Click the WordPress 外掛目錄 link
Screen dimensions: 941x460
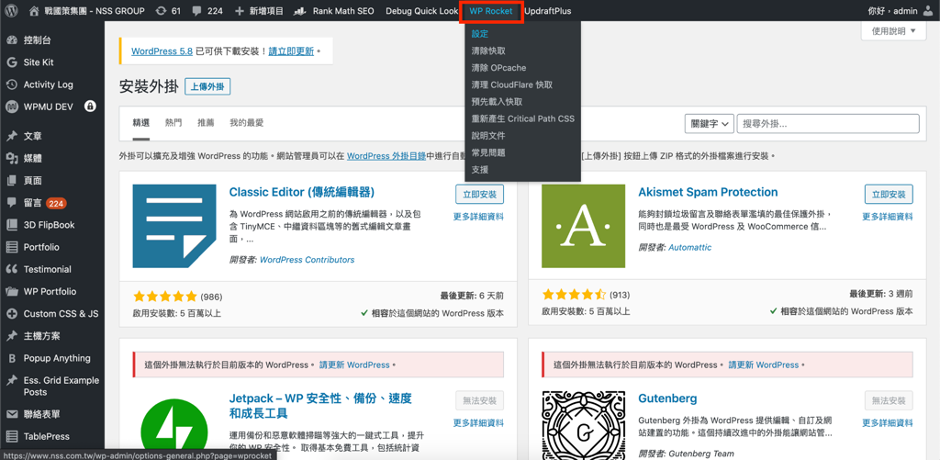pyautogui.click(x=386, y=155)
